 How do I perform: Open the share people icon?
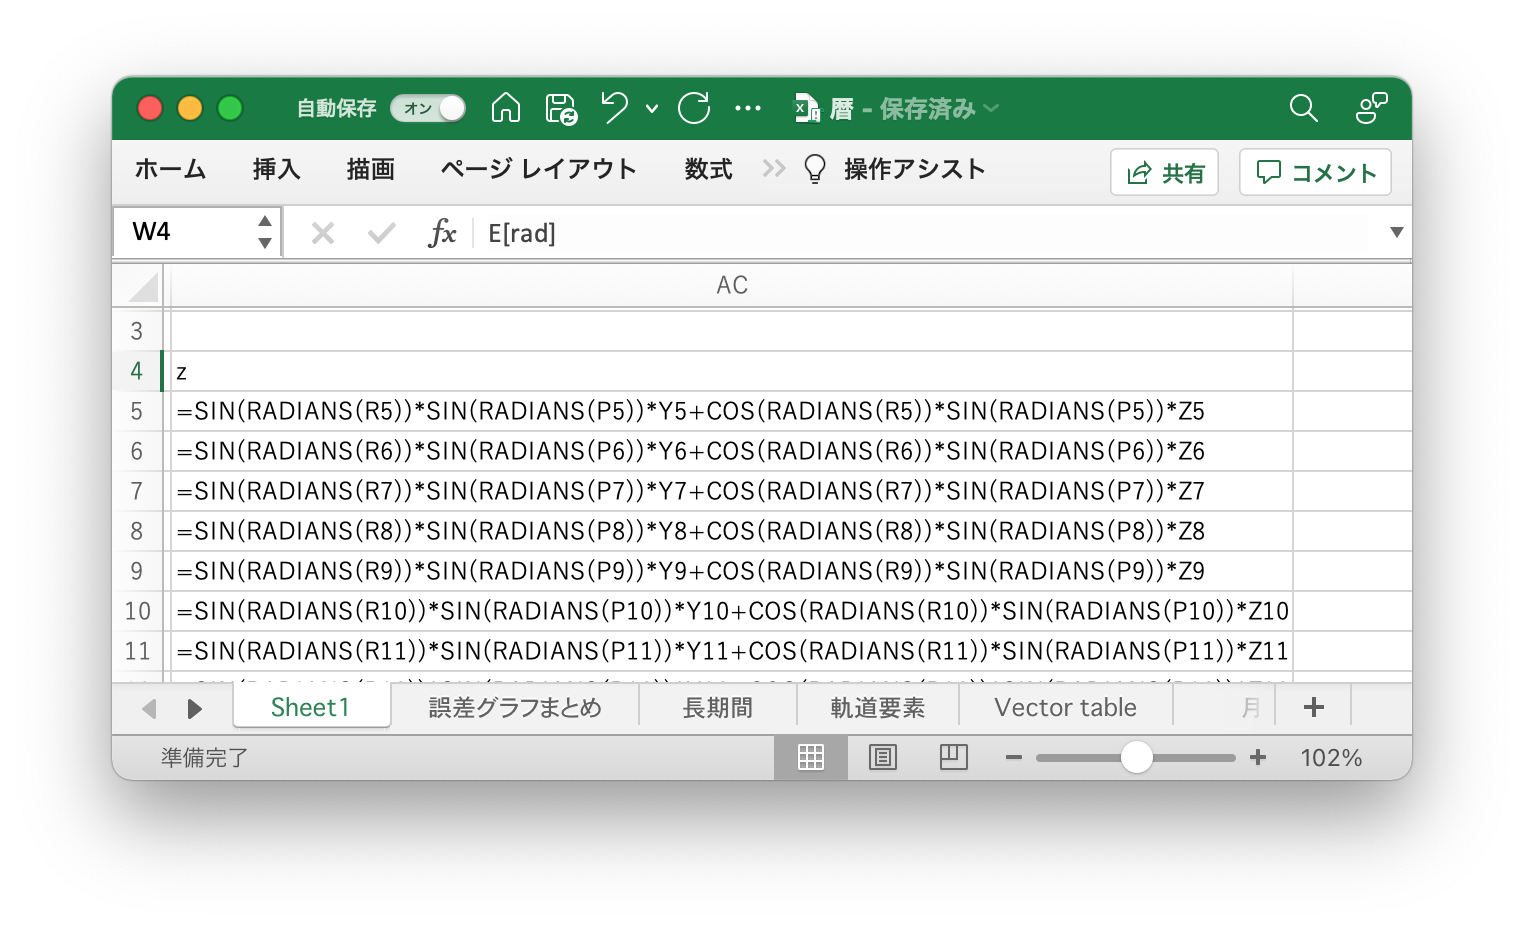point(1371,107)
